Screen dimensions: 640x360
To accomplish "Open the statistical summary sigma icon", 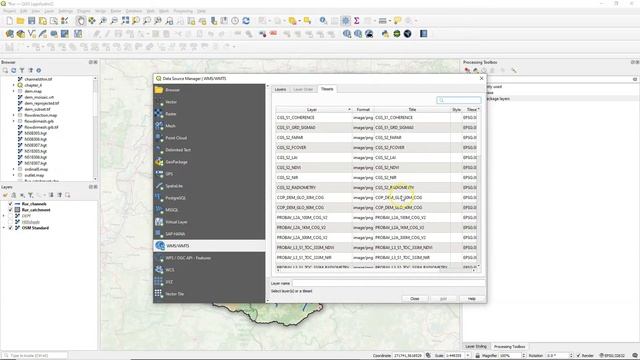I will point(356,21).
